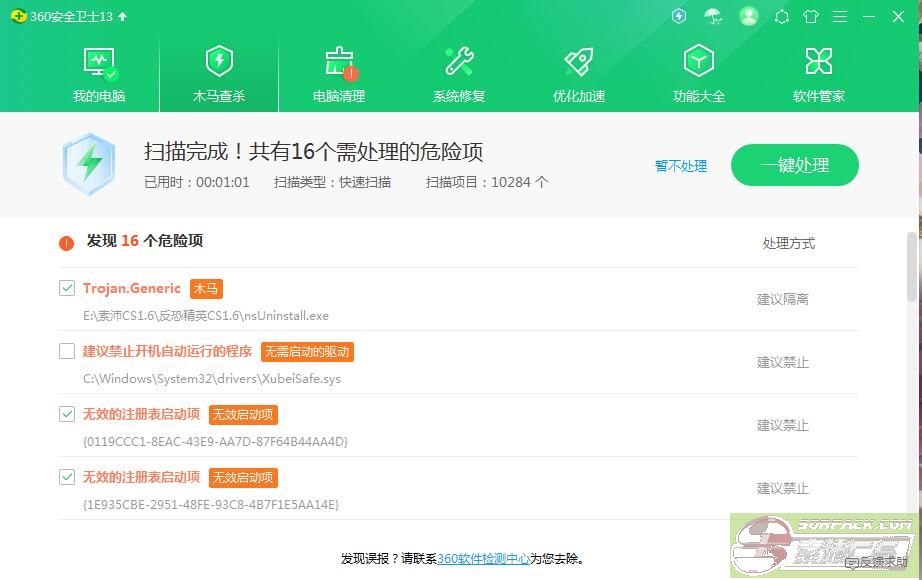Switch to the 我的电脑 tab
The width and height of the screenshot is (922, 580).
(x=99, y=75)
